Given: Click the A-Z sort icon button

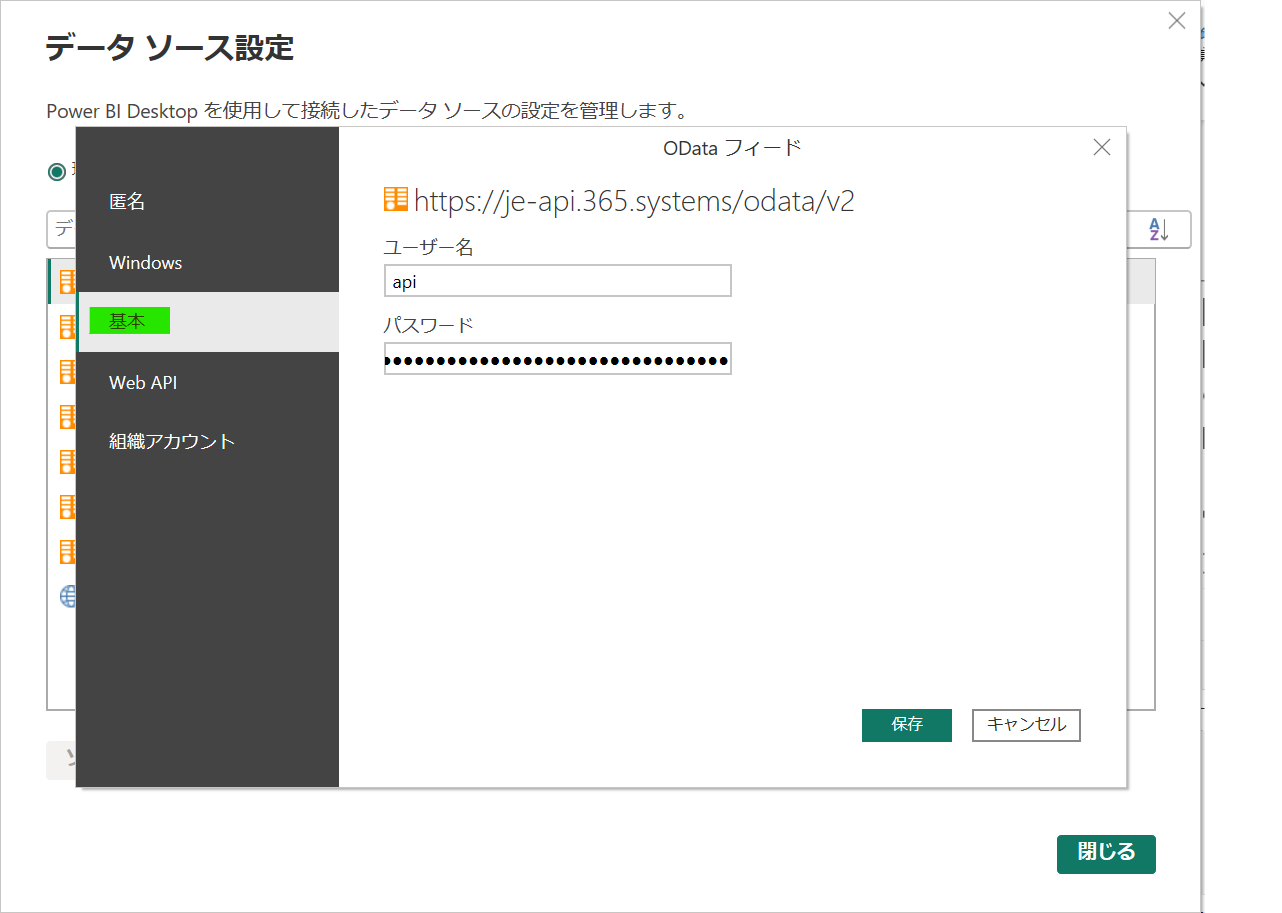Looking at the screenshot, I should pos(1158,229).
